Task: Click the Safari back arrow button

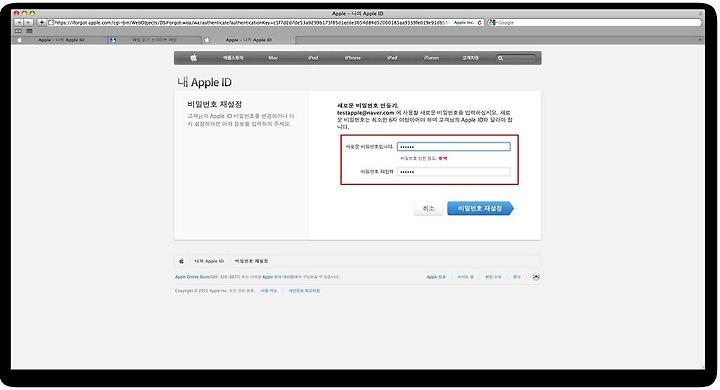Action: point(19,22)
